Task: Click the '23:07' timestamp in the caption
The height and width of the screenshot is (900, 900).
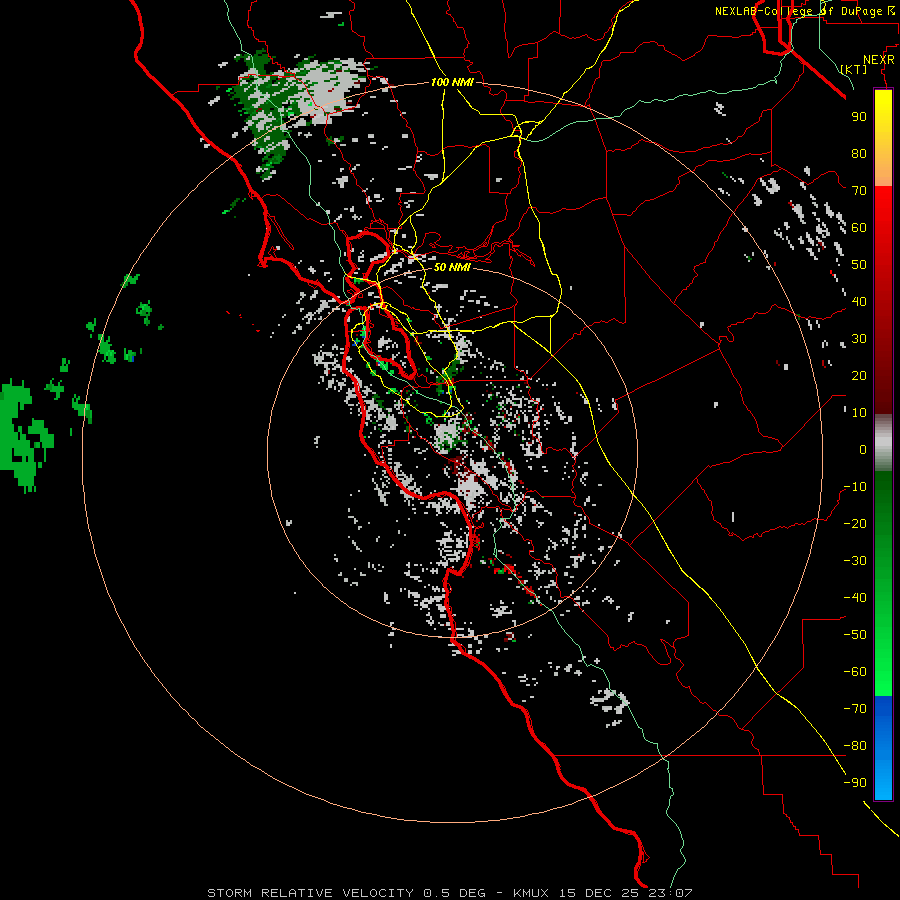Action: point(670,893)
